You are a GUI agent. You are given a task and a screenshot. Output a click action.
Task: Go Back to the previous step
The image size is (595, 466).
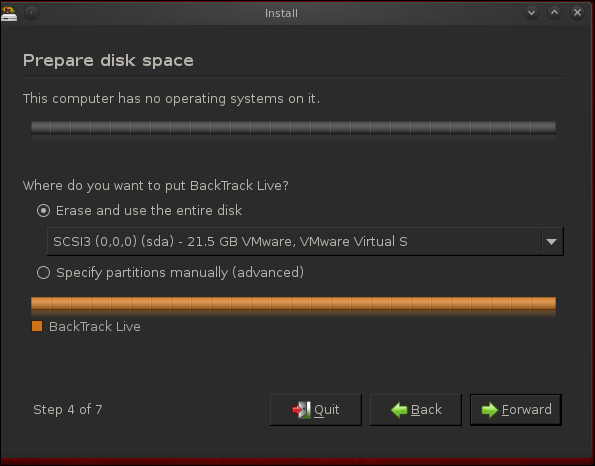(x=416, y=410)
